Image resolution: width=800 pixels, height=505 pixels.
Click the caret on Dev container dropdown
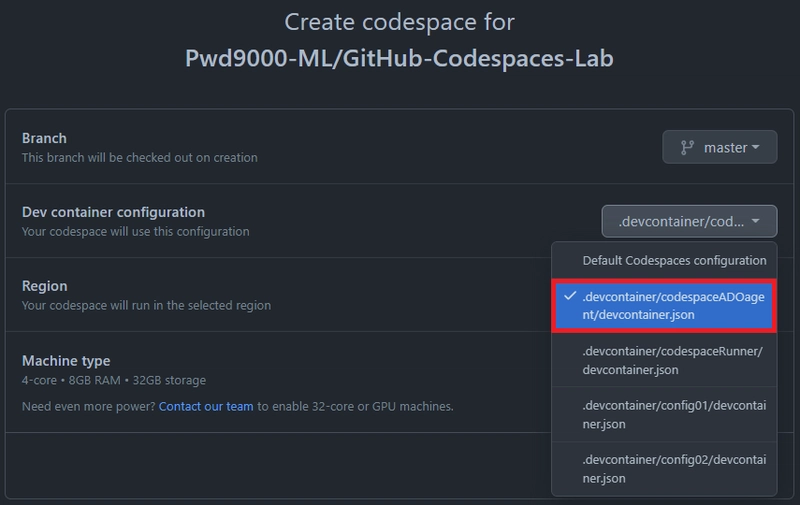[757, 222]
